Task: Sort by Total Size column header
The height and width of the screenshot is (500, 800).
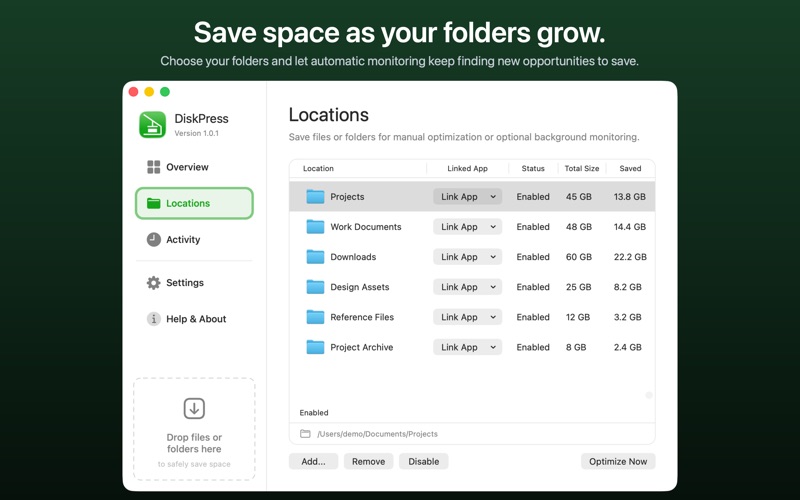Action: pyautogui.click(x=582, y=168)
